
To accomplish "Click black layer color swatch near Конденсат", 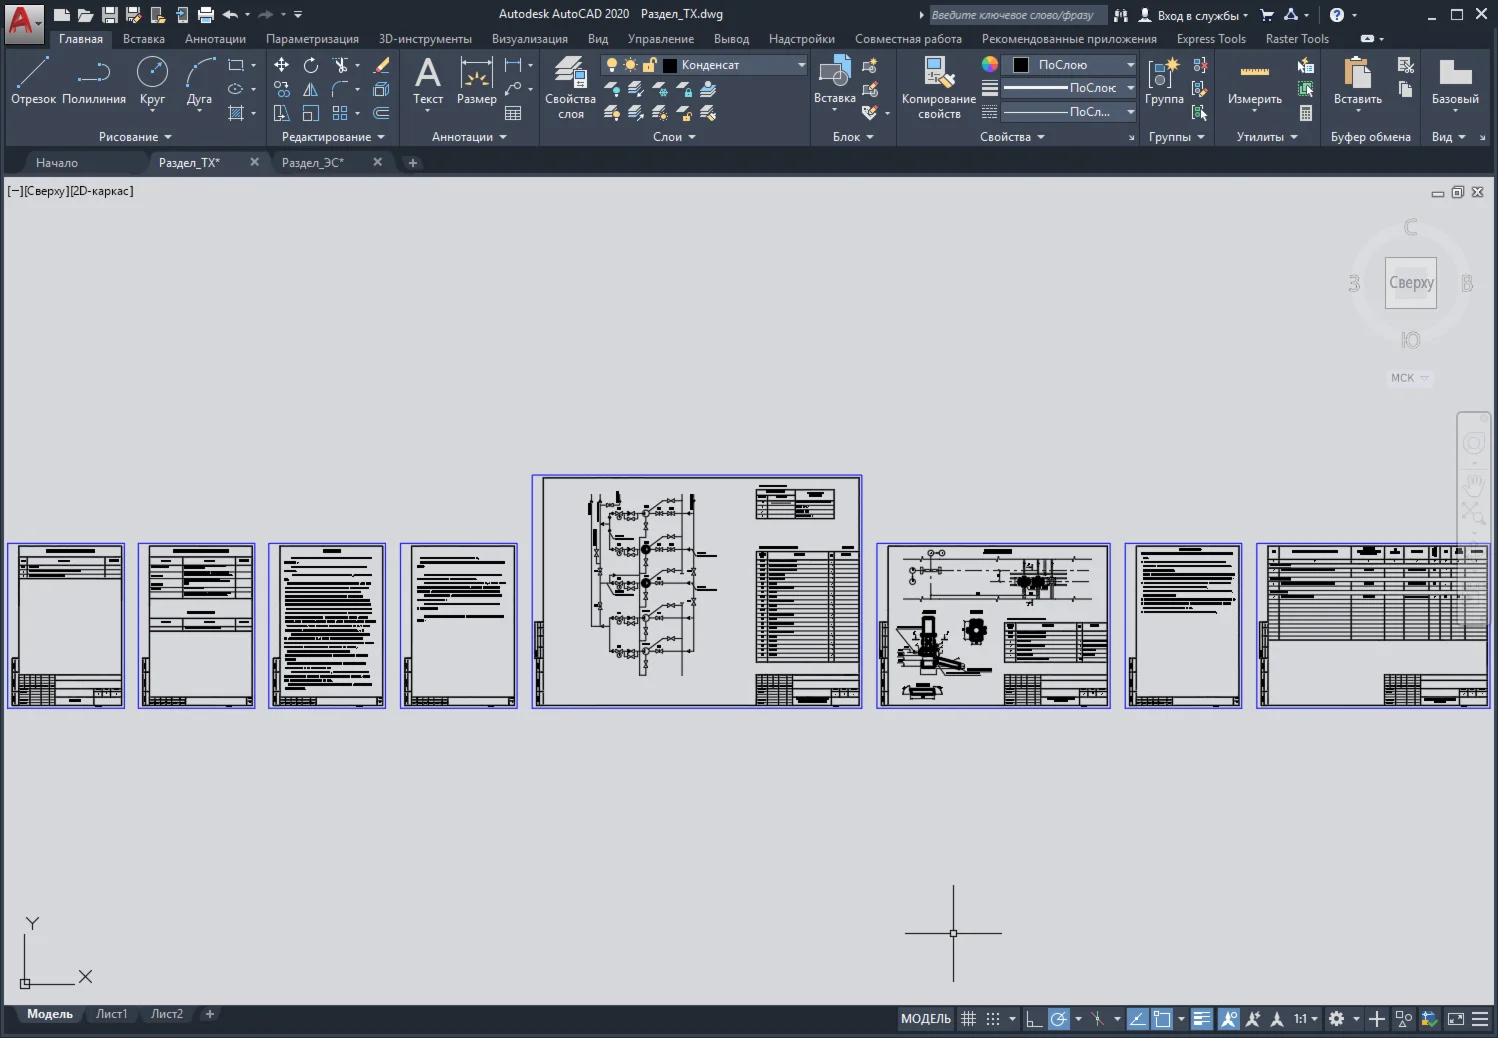I will 670,65.
